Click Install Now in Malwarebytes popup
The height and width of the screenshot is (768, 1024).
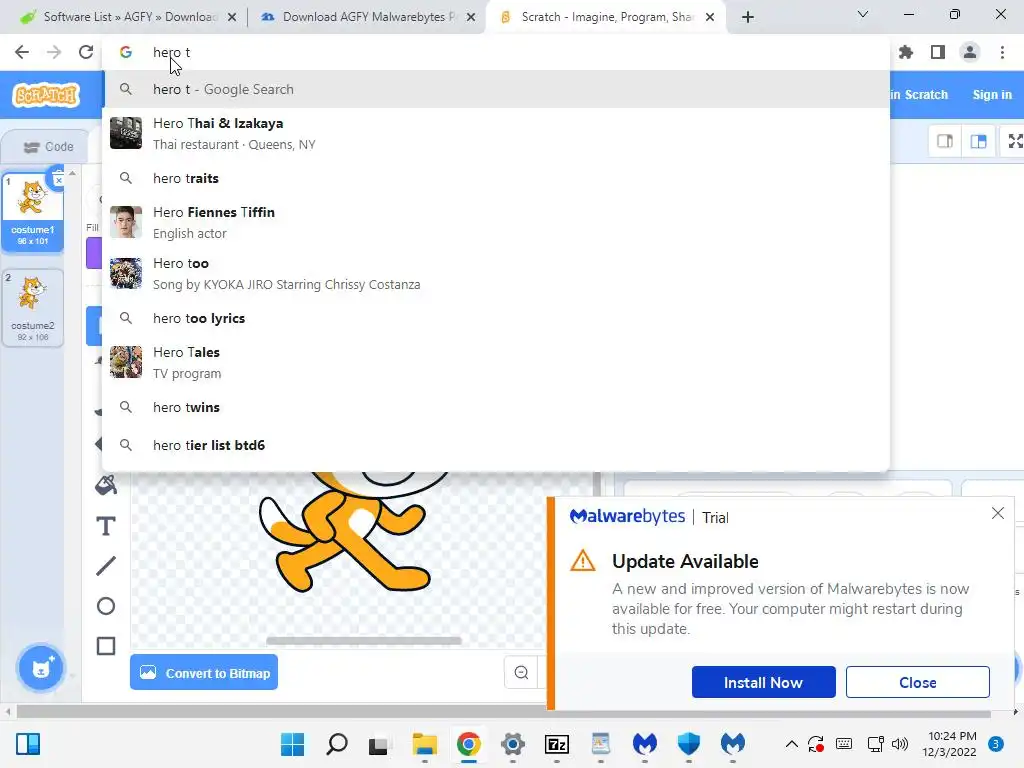click(763, 682)
